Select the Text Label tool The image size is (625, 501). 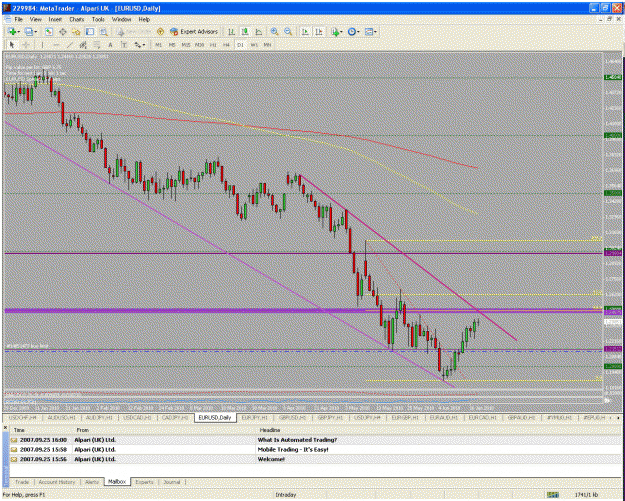point(124,45)
